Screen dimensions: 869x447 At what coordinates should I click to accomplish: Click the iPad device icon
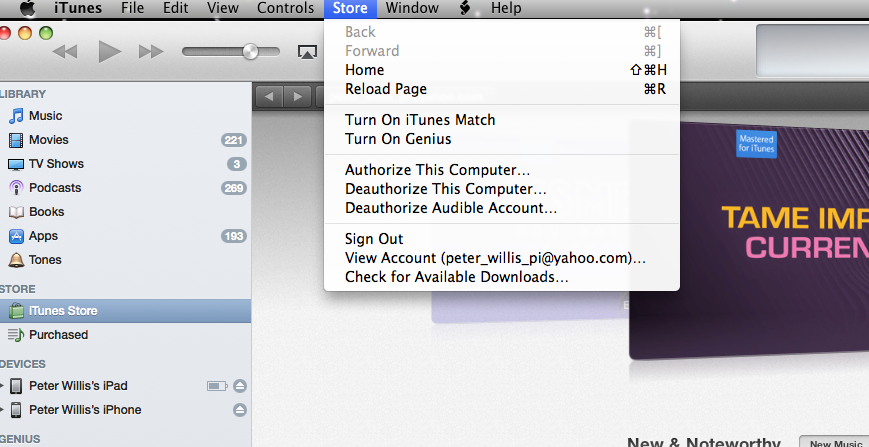click(x=16, y=386)
